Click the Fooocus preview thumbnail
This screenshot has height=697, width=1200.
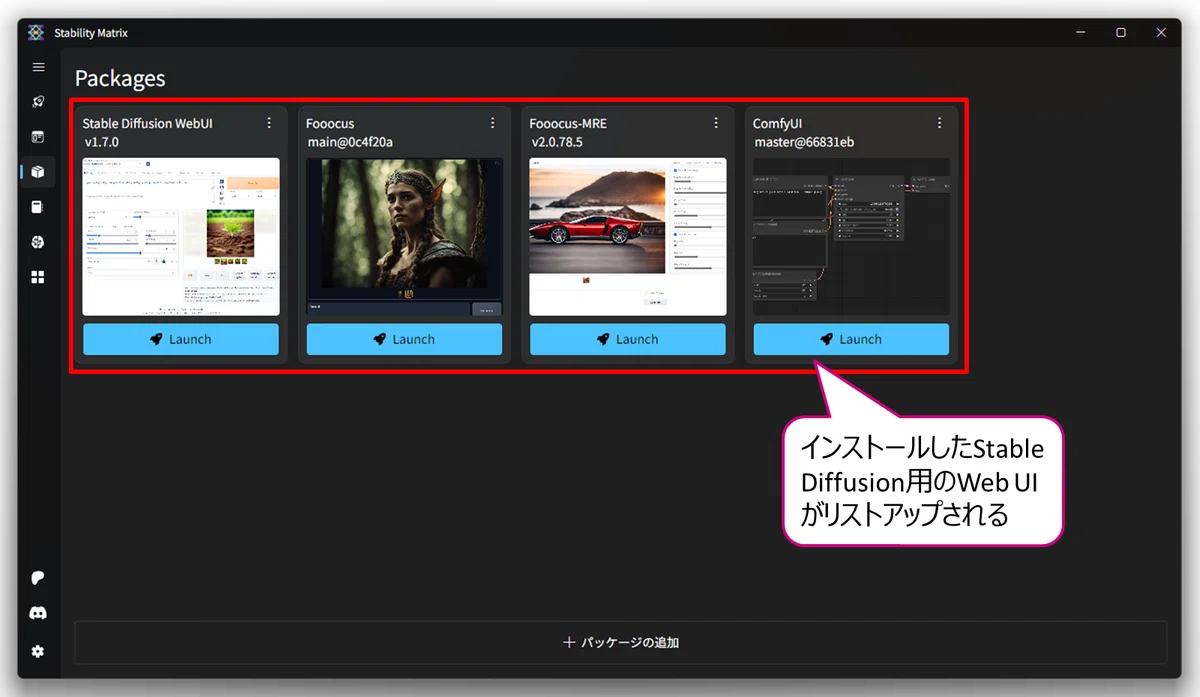[404, 237]
